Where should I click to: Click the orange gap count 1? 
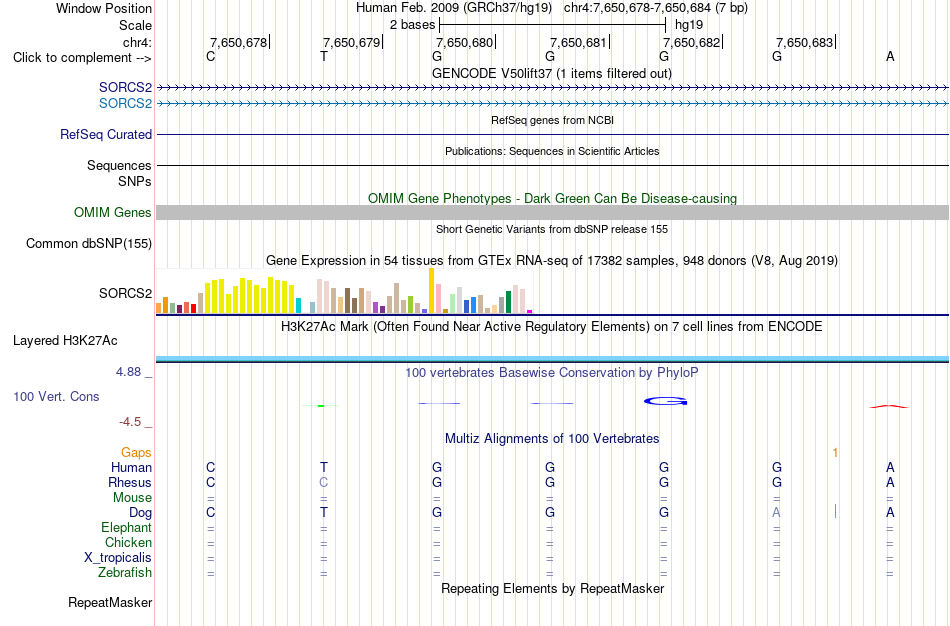click(835, 453)
